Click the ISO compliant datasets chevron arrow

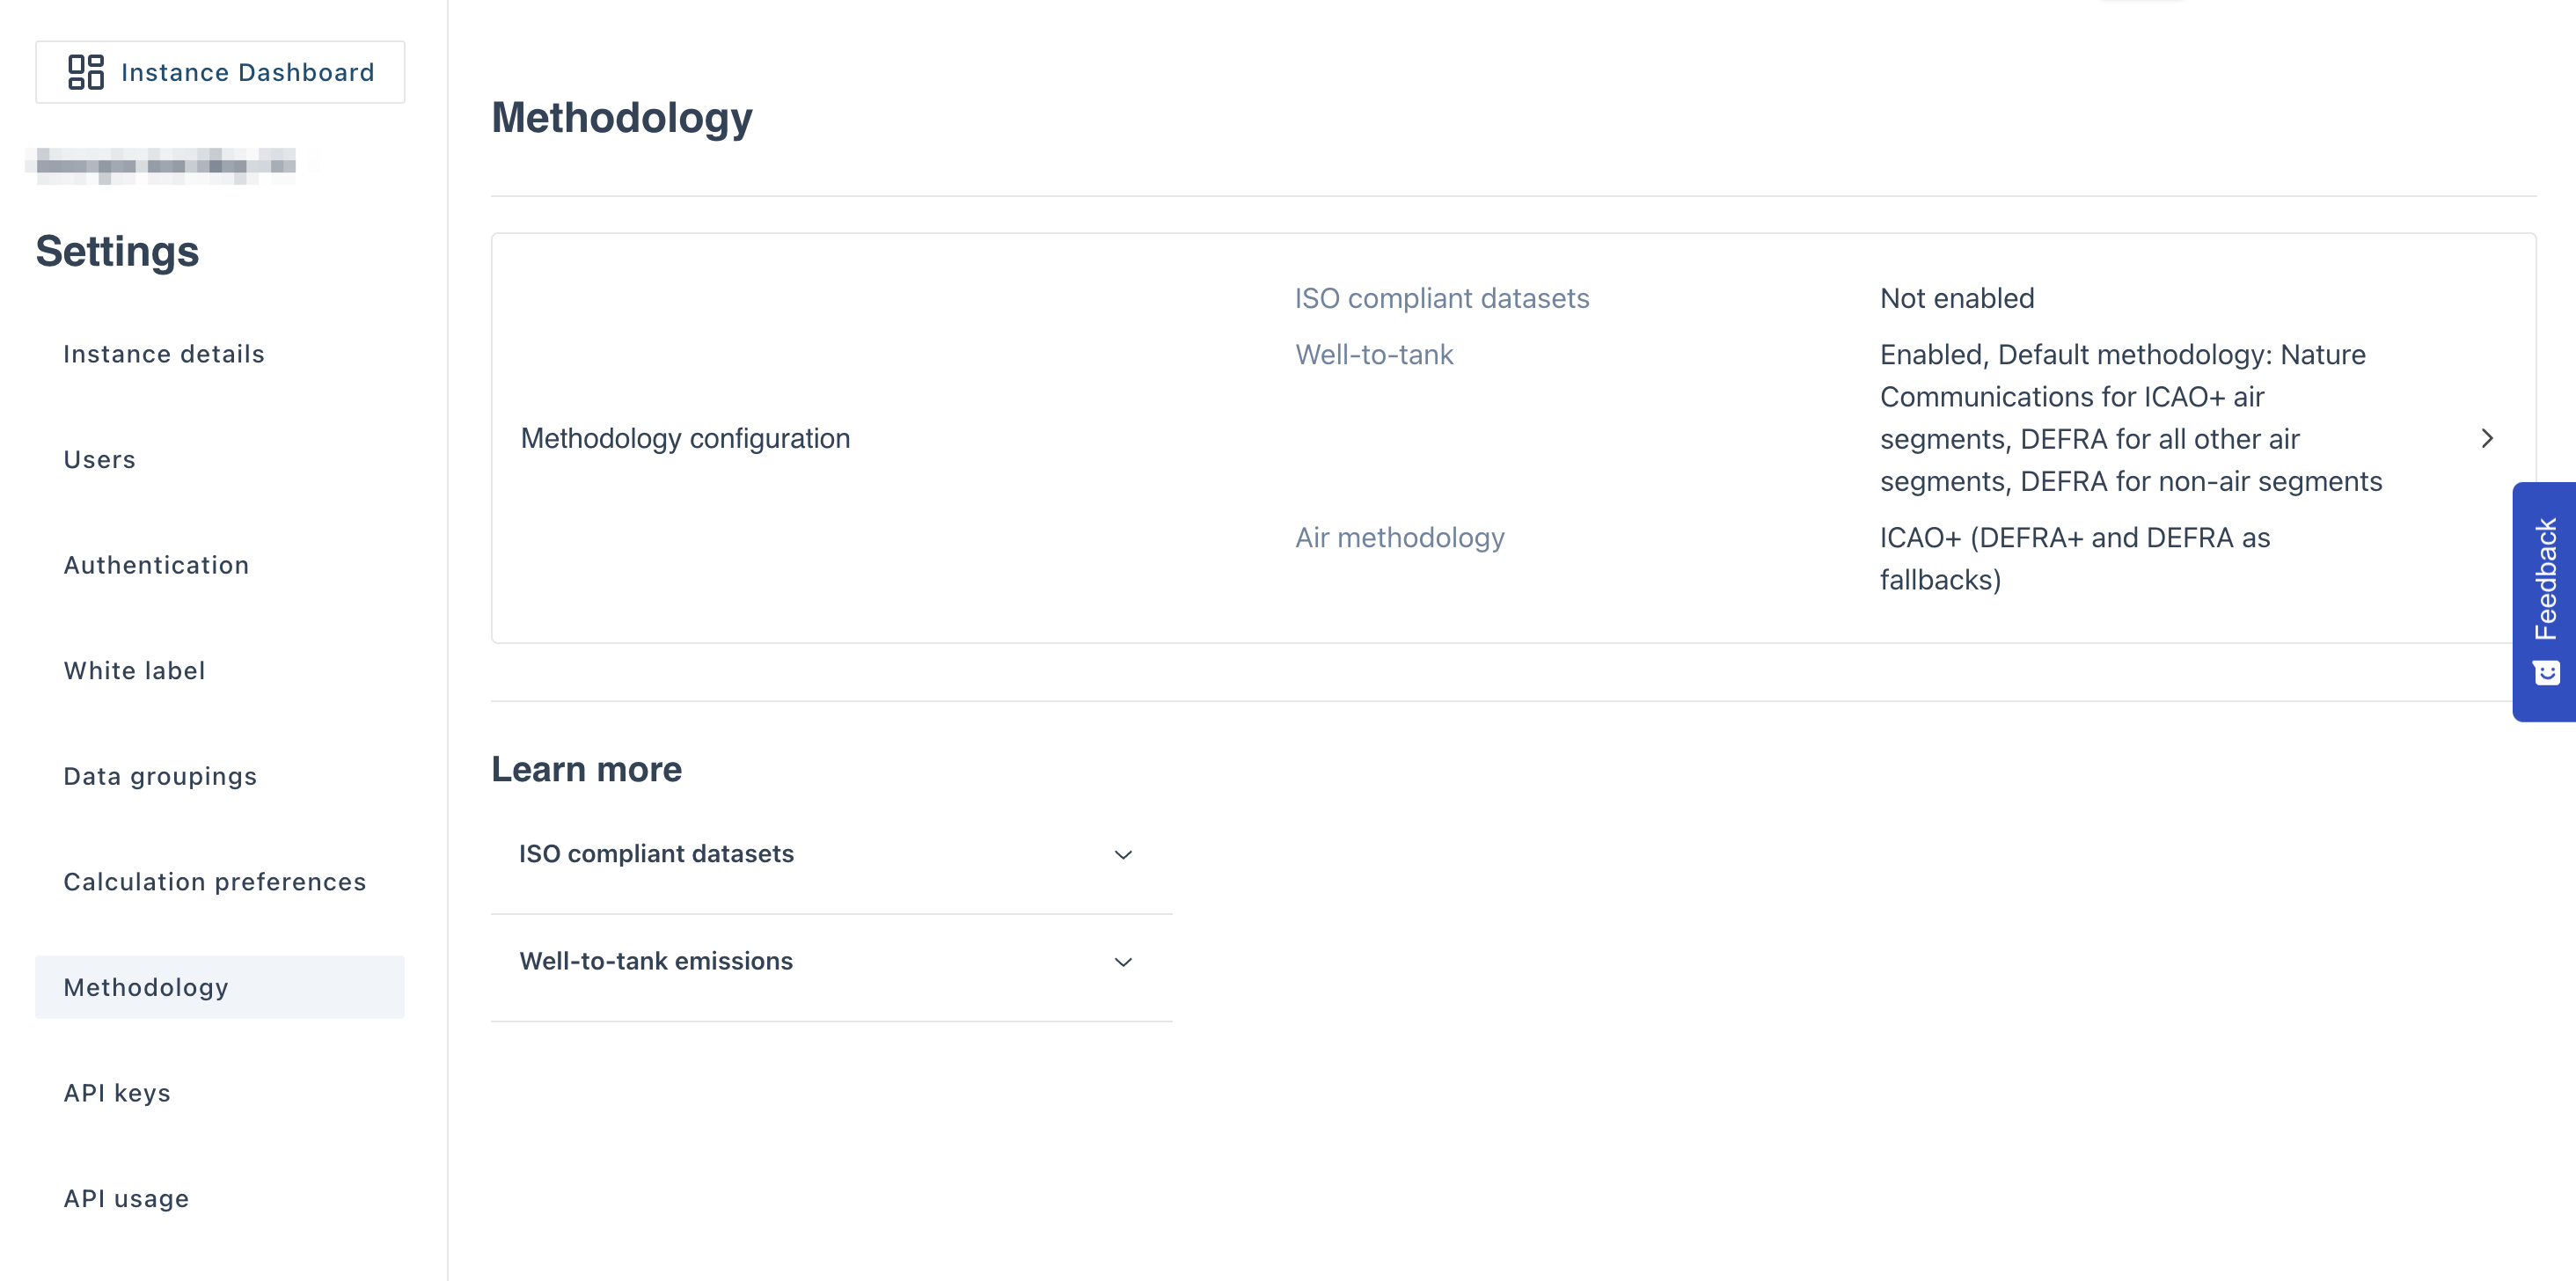(x=1123, y=855)
